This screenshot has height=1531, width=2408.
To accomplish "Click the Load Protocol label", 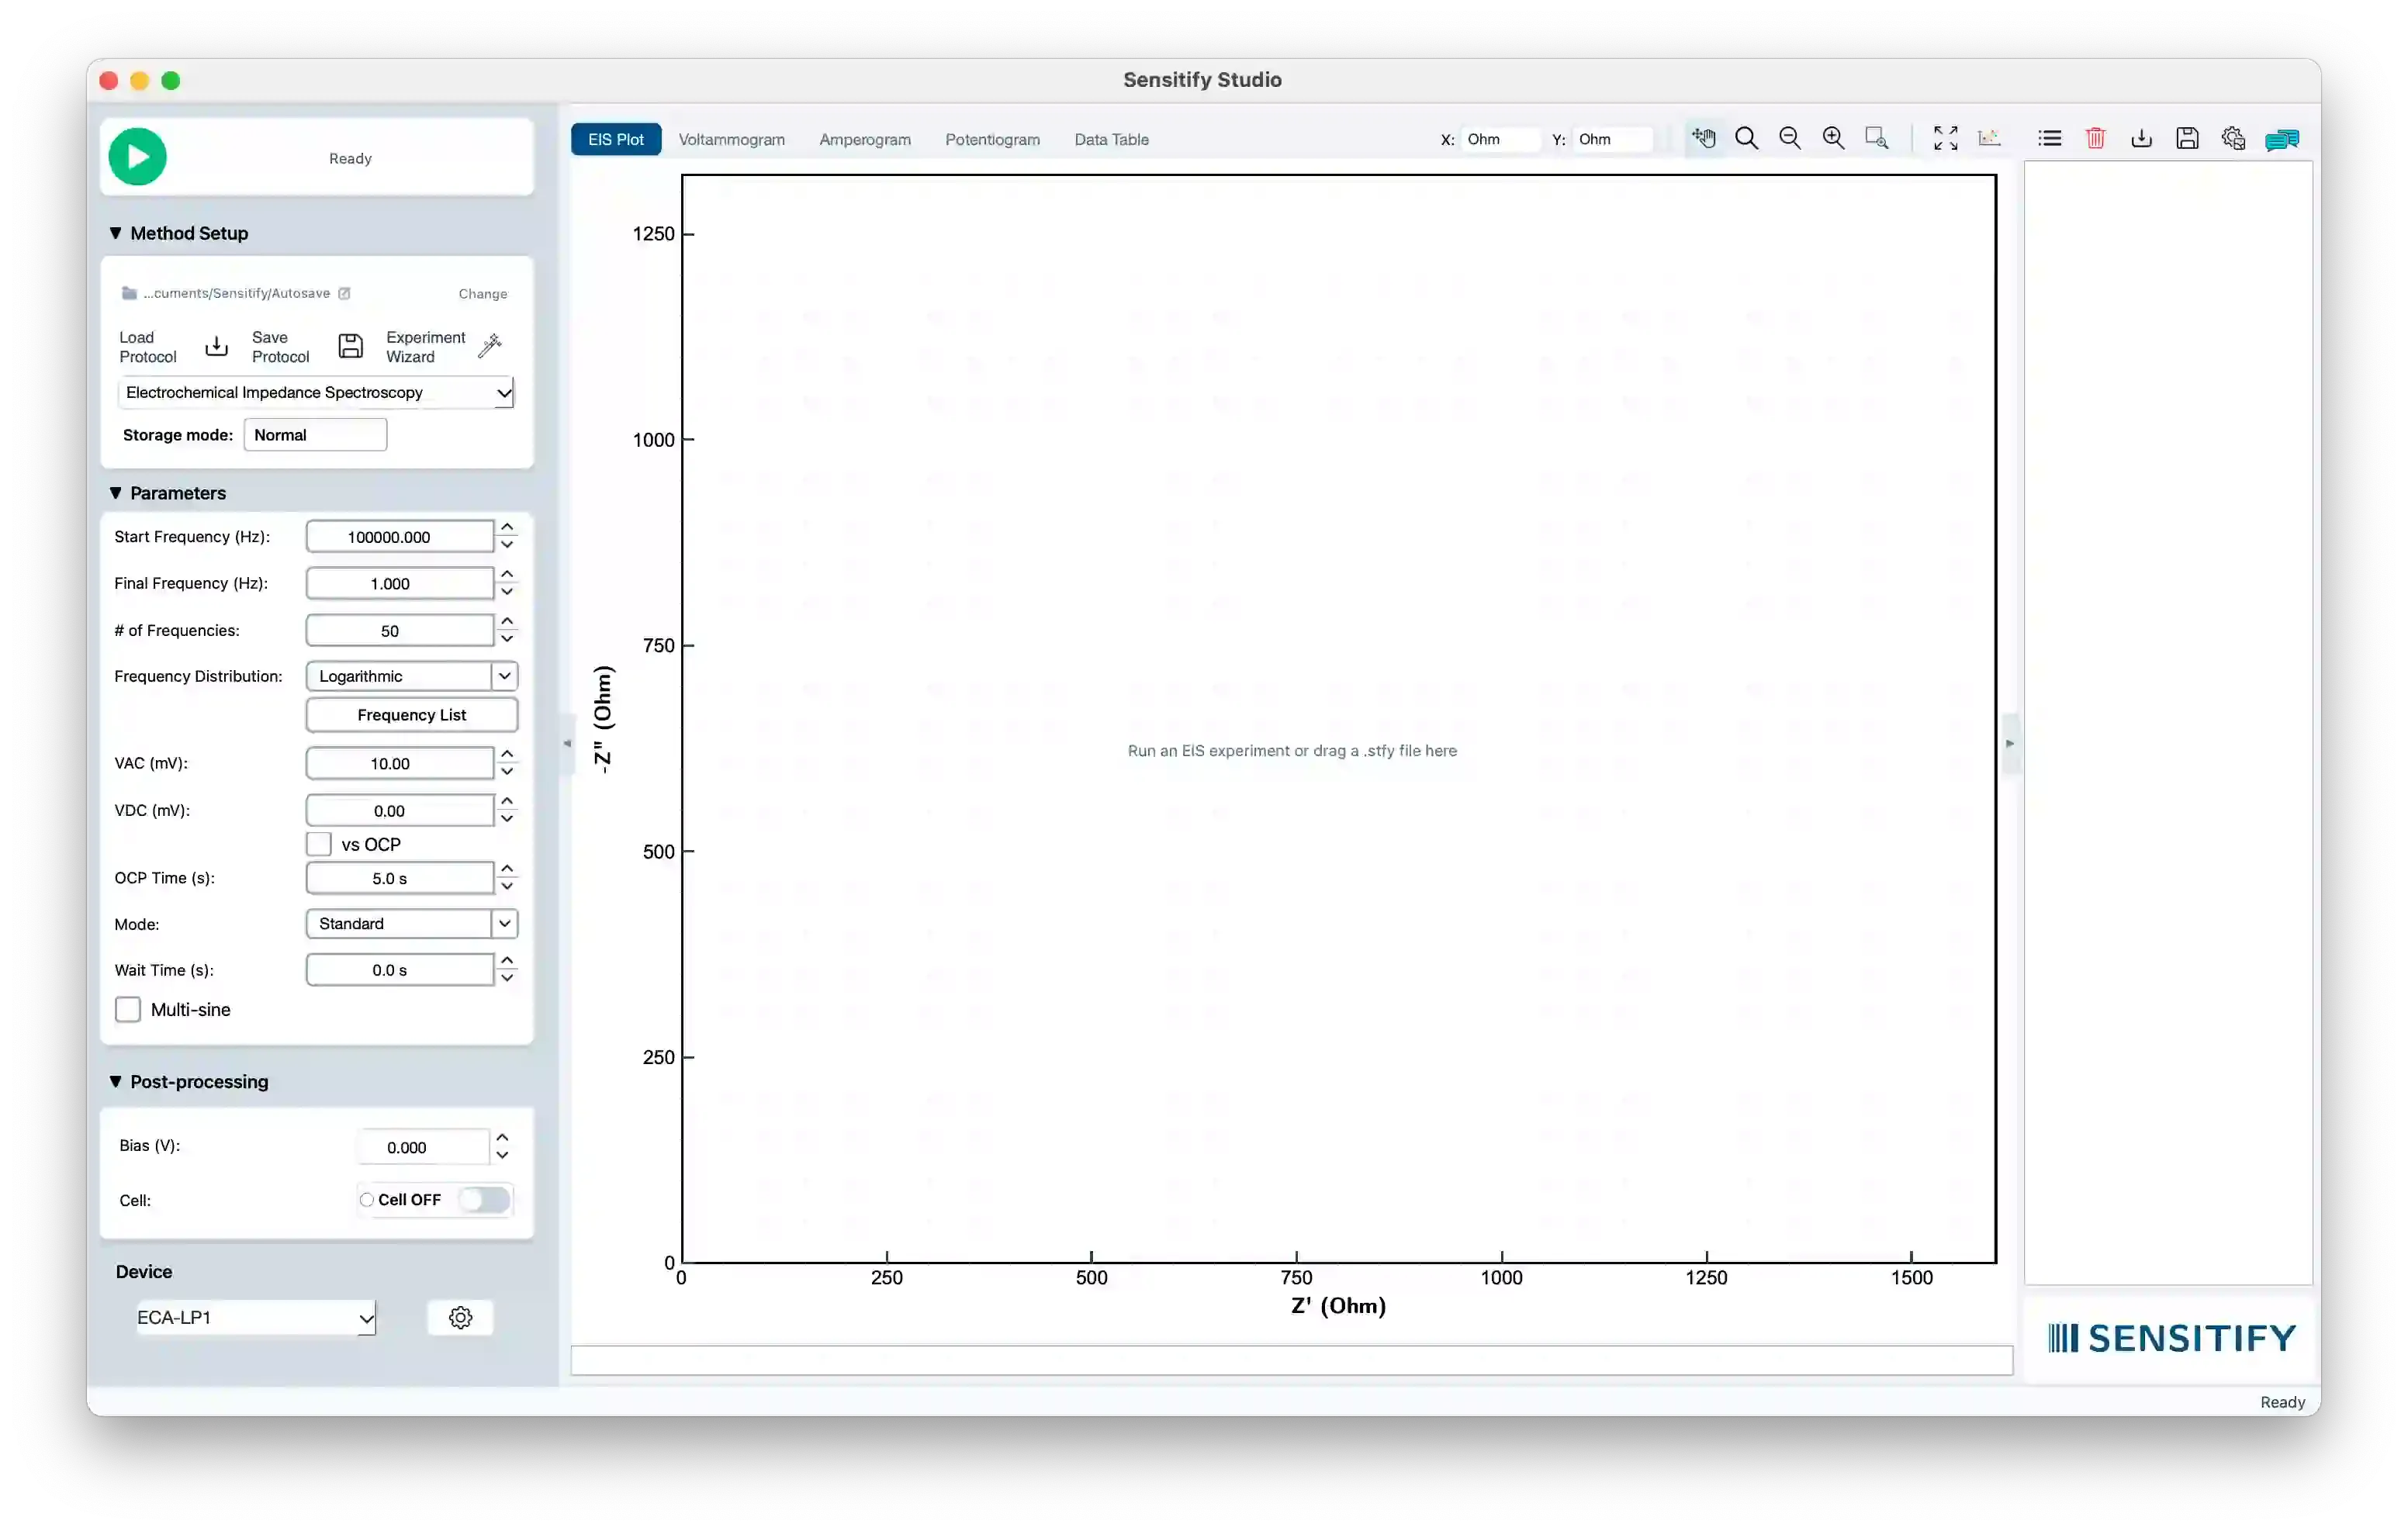I will [148, 347].
